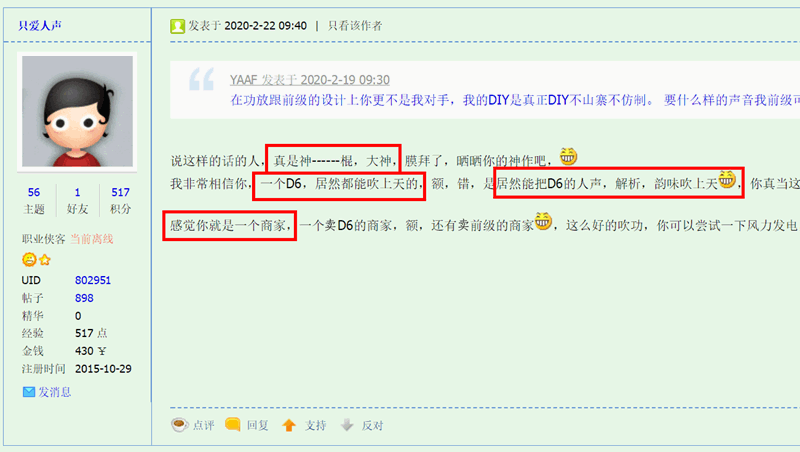Click the cartoon user avatar picture
Image resolution: width=800 pixels, height=452 pixels.
pyautogui.click(x=77, y=111)
